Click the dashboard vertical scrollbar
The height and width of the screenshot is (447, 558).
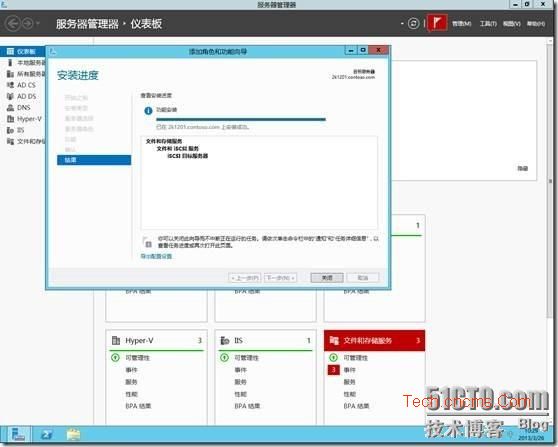coord(550,182)
